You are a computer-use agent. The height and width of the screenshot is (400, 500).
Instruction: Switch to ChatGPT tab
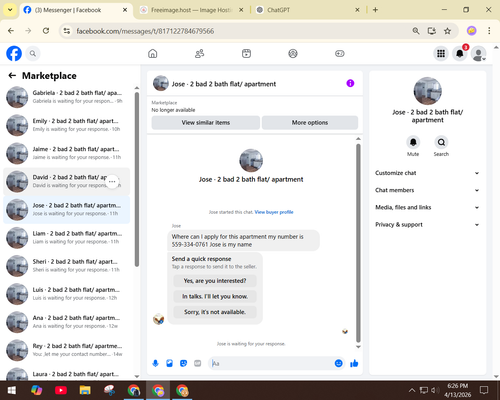pyautogui.click(x=307, y=10)
